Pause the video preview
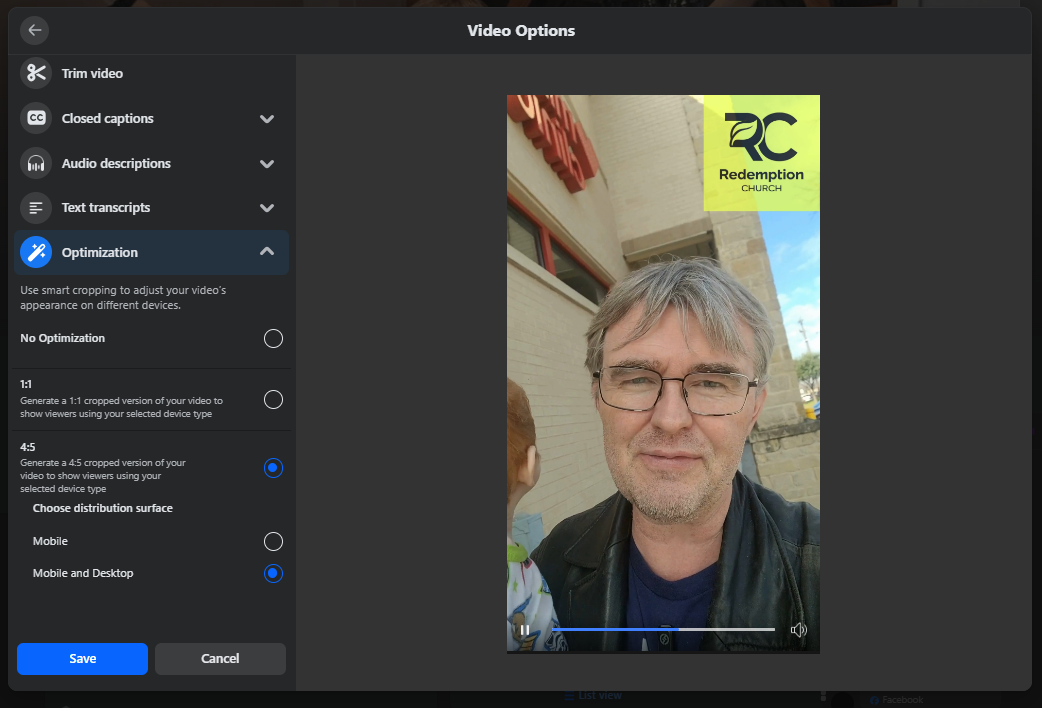Image resolution: width=1042 pixels, height=708 pixels. click(525, 630)
